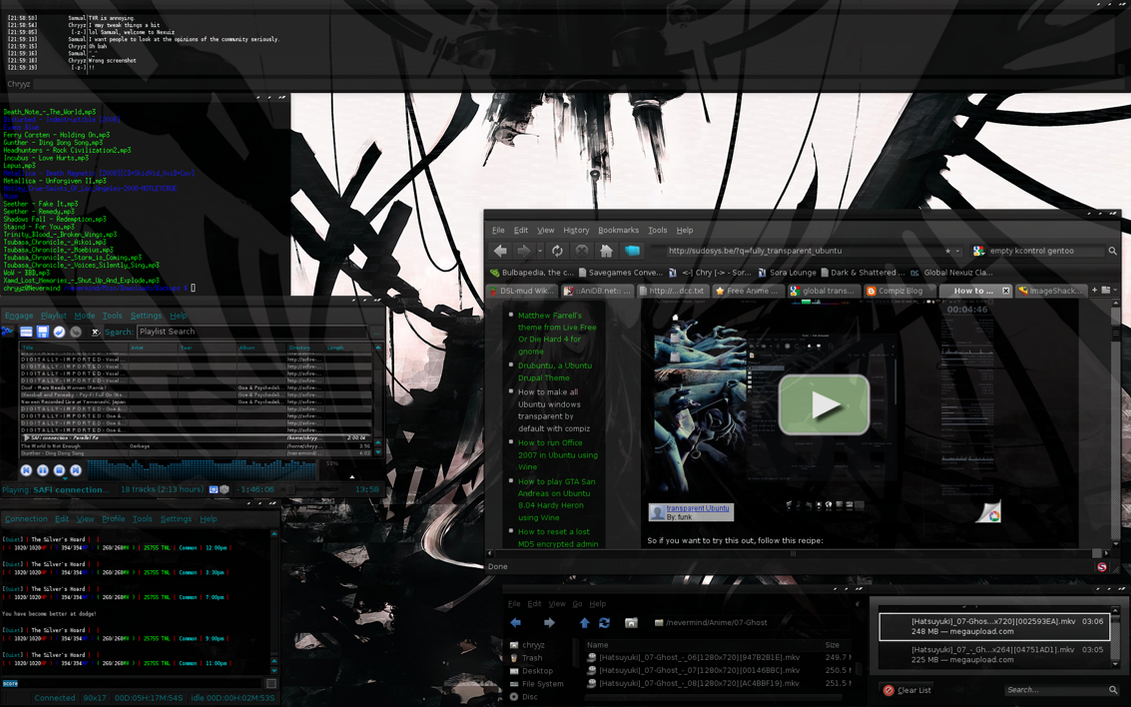This screenshot has width=1131, height=707.
Task: Open the history dropdown next to forward button
Action: pyautogui.click(x=540, y=251)
